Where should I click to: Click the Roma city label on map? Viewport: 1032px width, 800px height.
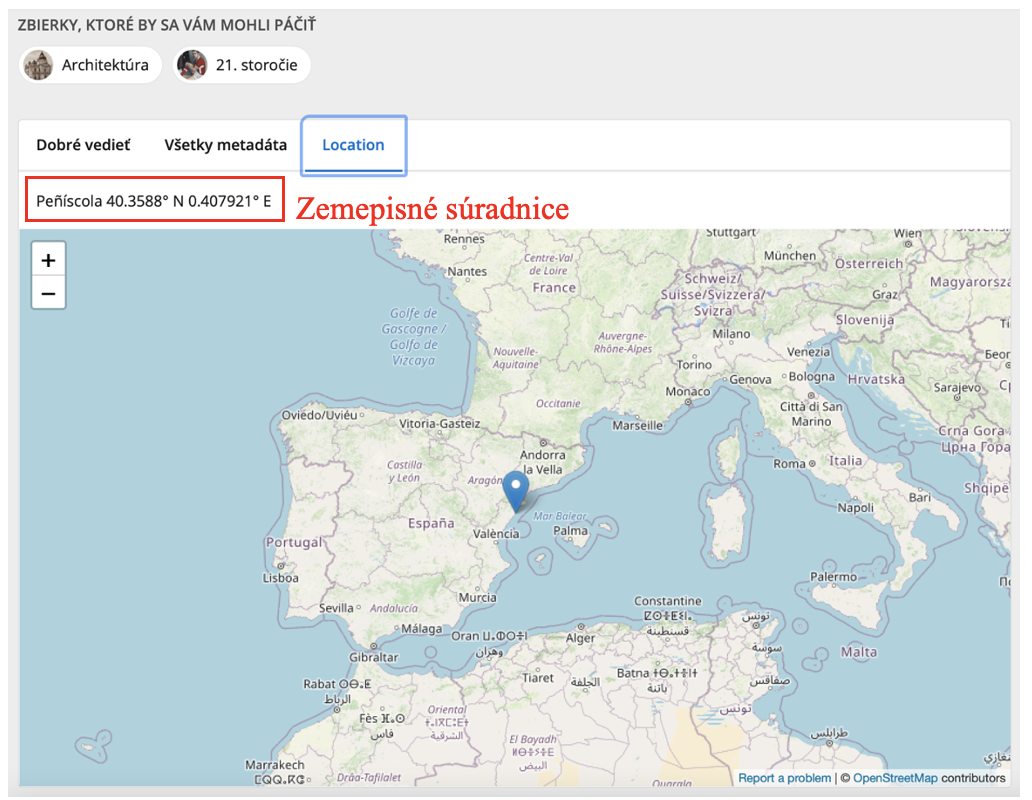789,464
